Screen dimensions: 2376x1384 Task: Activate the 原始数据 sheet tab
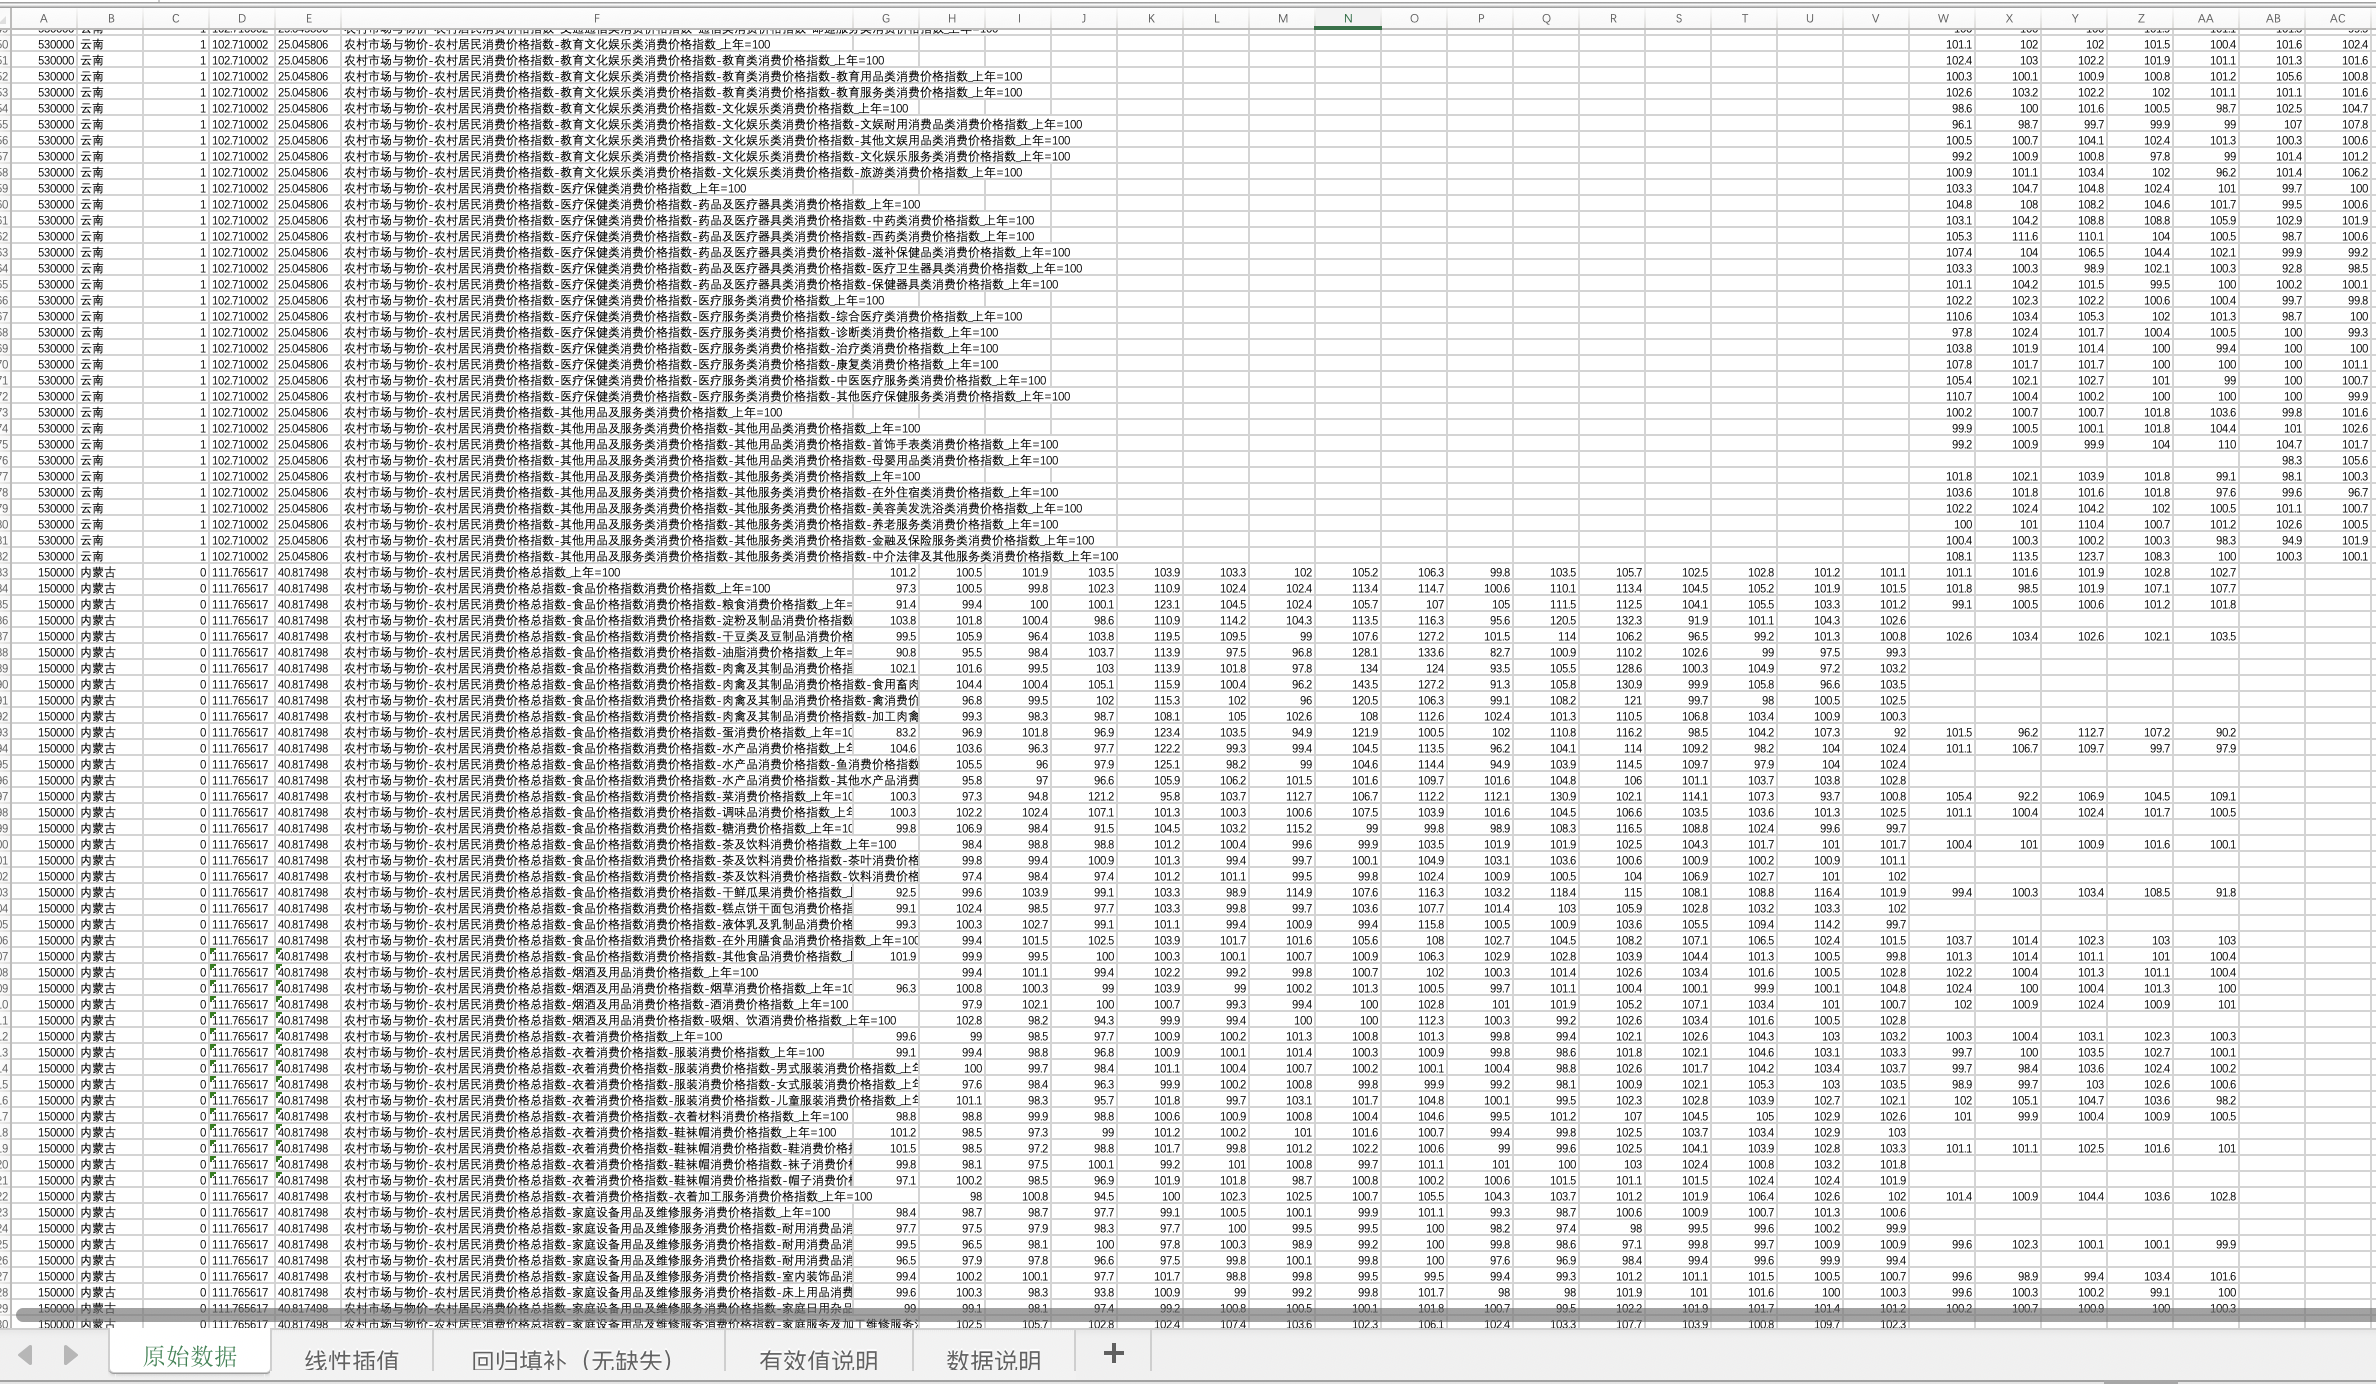(x=190, y=1356)
